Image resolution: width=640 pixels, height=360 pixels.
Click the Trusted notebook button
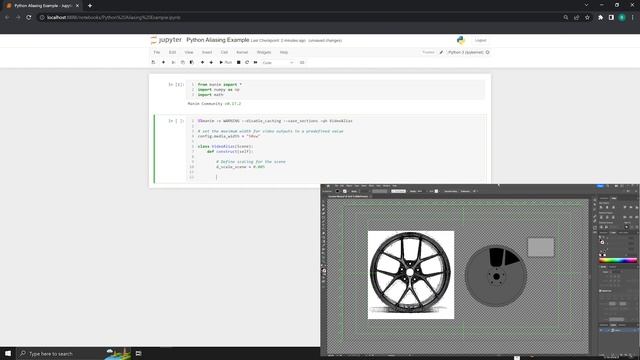428,52
